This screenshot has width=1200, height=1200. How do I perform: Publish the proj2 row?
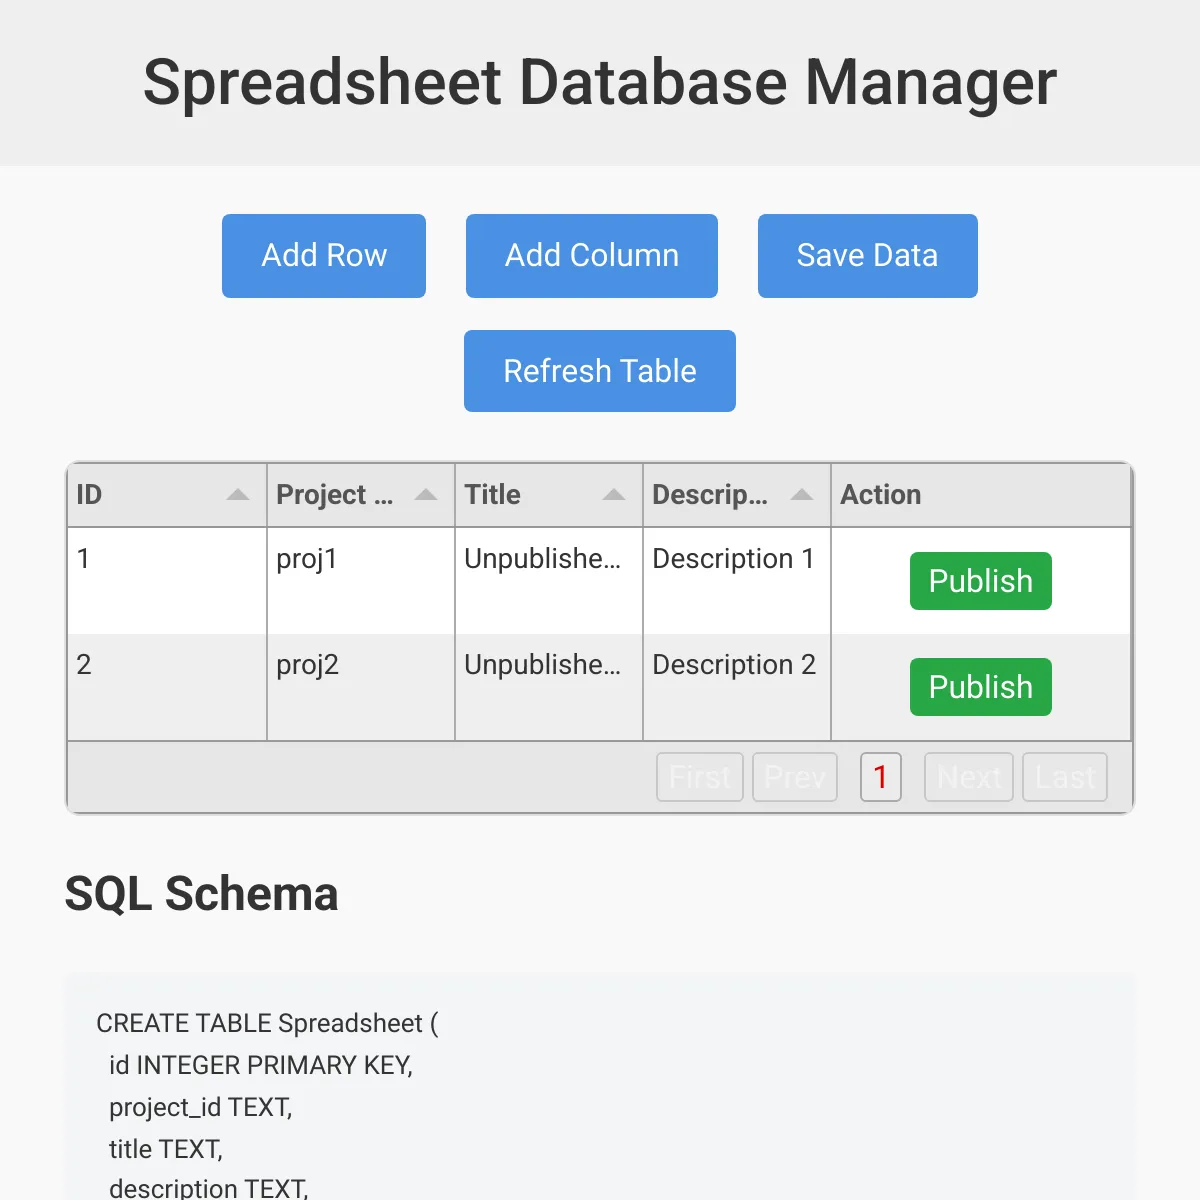click(980, 687)
